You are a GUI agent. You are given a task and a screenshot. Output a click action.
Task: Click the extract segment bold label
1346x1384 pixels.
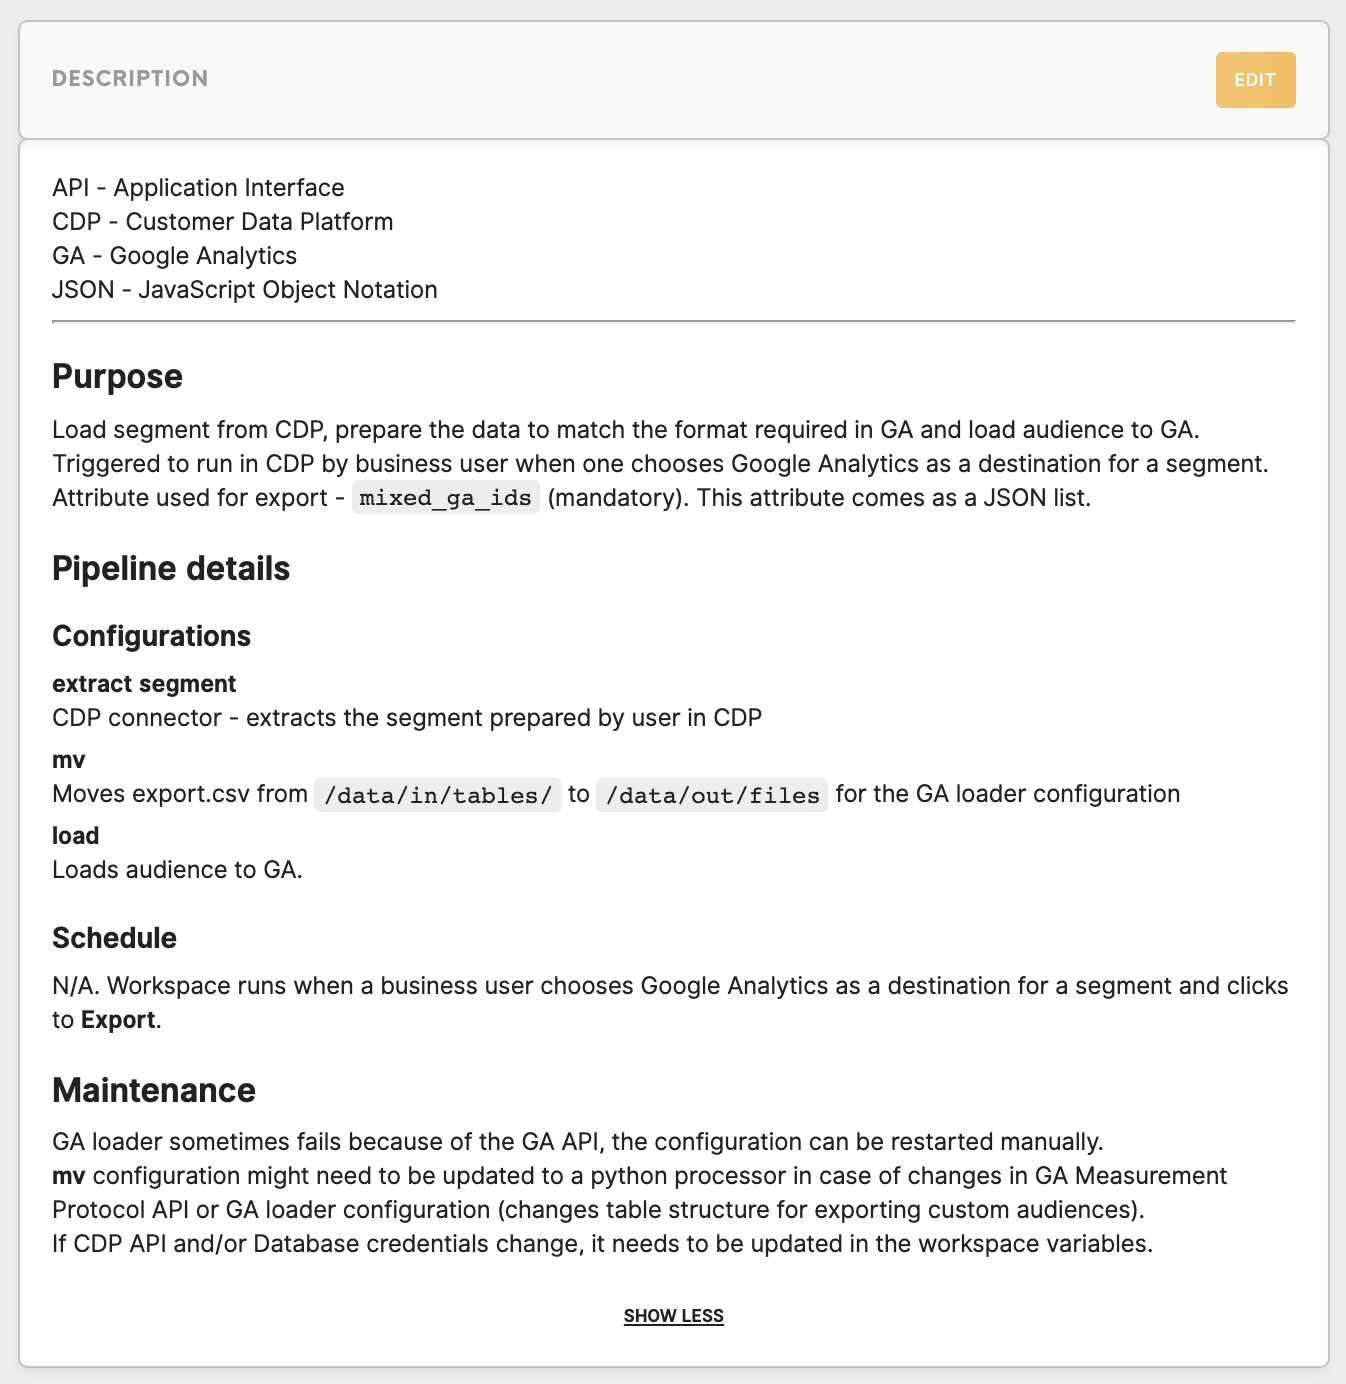[144, 684]
